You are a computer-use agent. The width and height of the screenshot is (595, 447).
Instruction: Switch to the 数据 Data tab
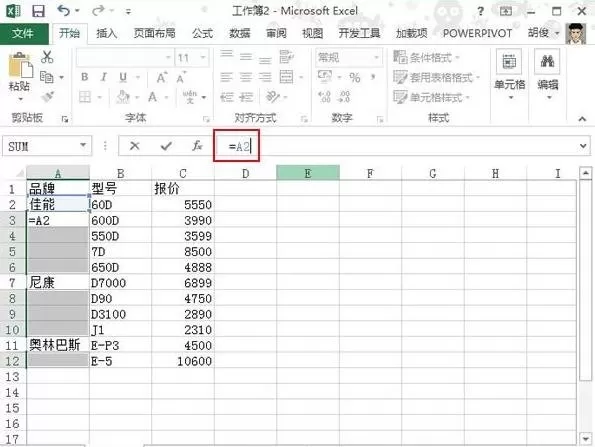pyautogui.click(x=239, y=34)
